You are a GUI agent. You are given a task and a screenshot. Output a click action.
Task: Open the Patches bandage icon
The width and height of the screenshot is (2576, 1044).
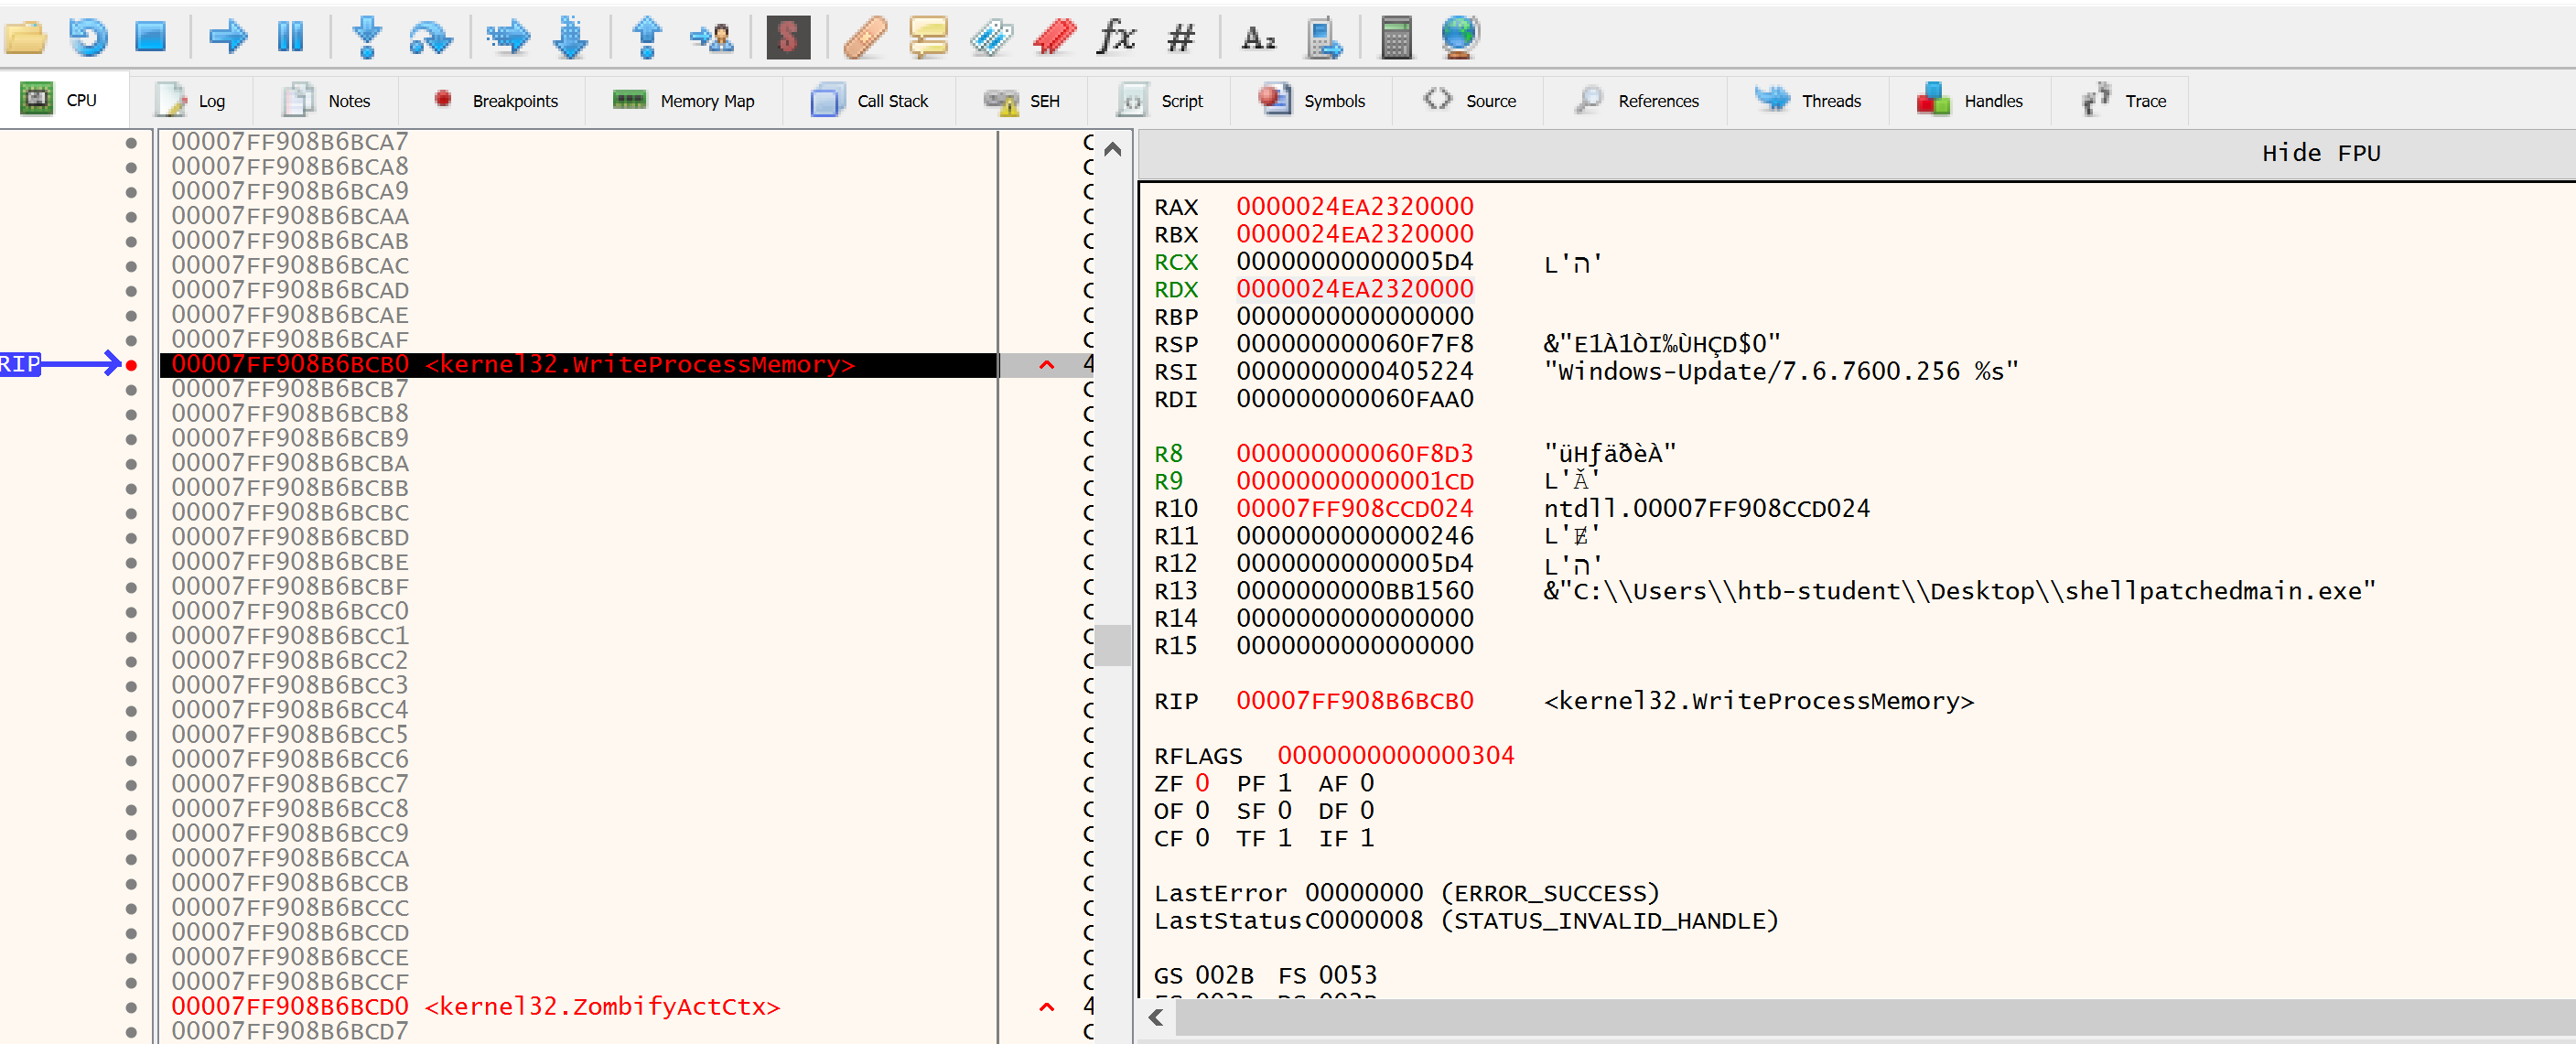tap(865, 38)
